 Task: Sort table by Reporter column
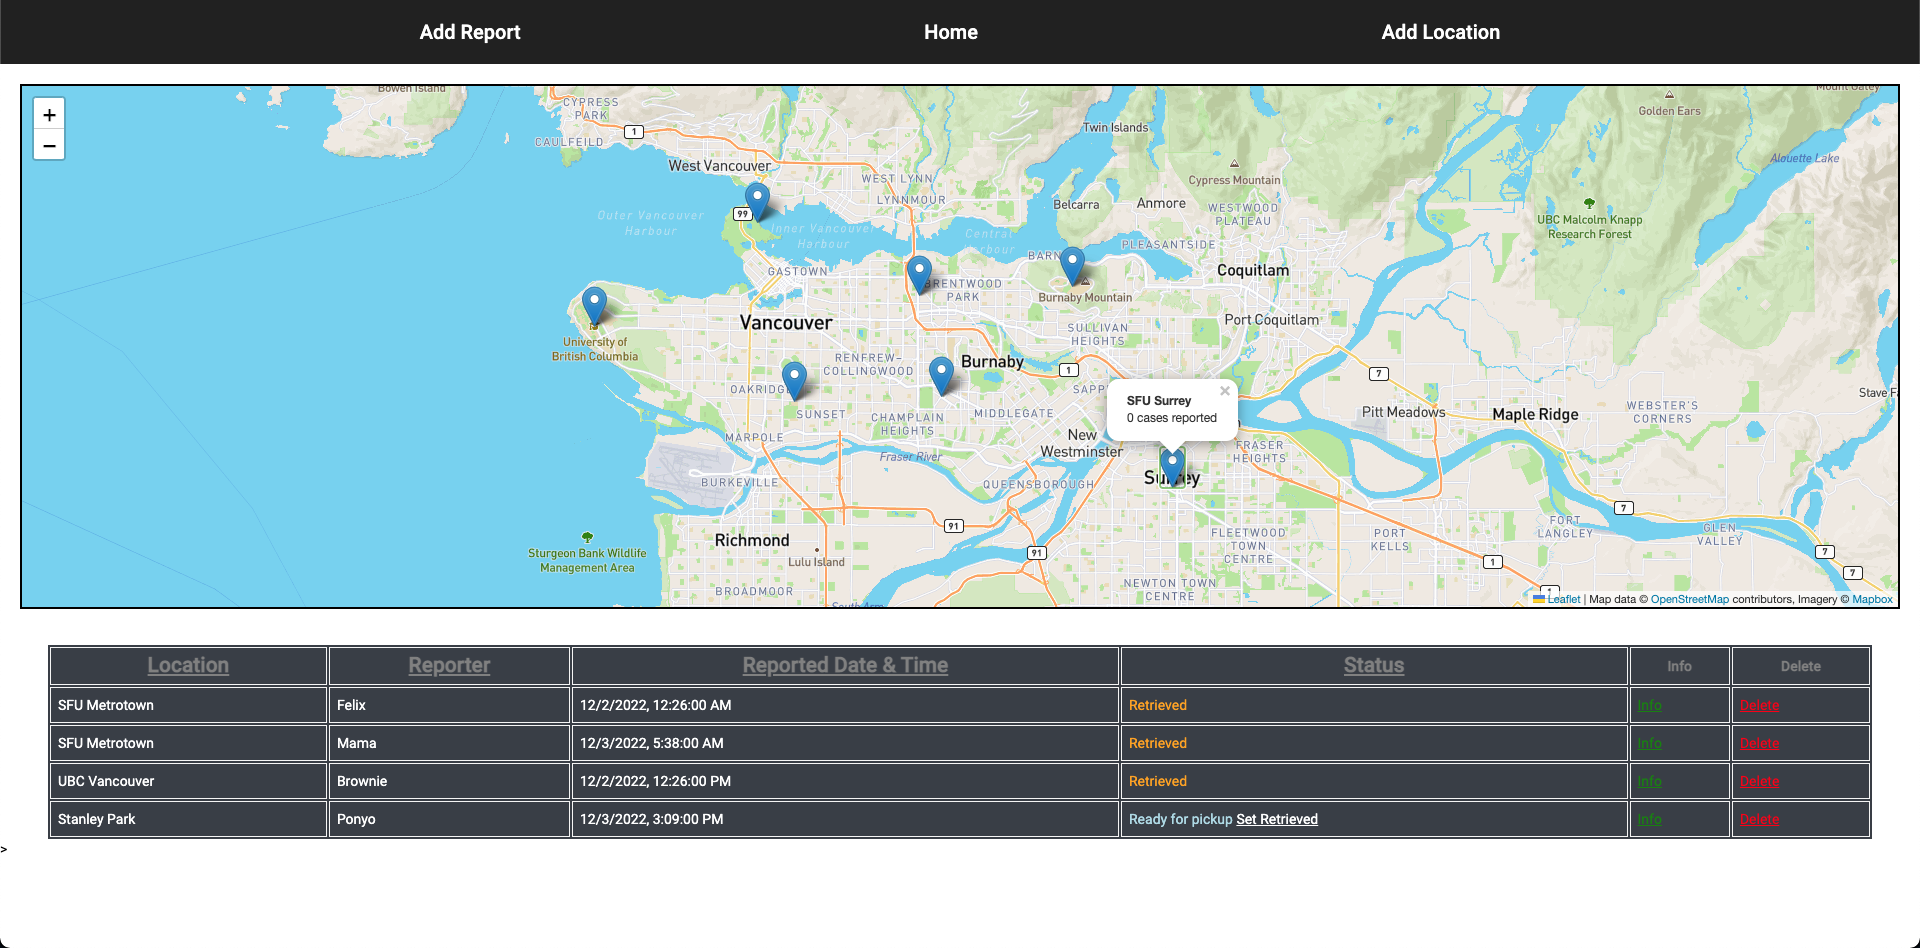click(x=449, y=666)
